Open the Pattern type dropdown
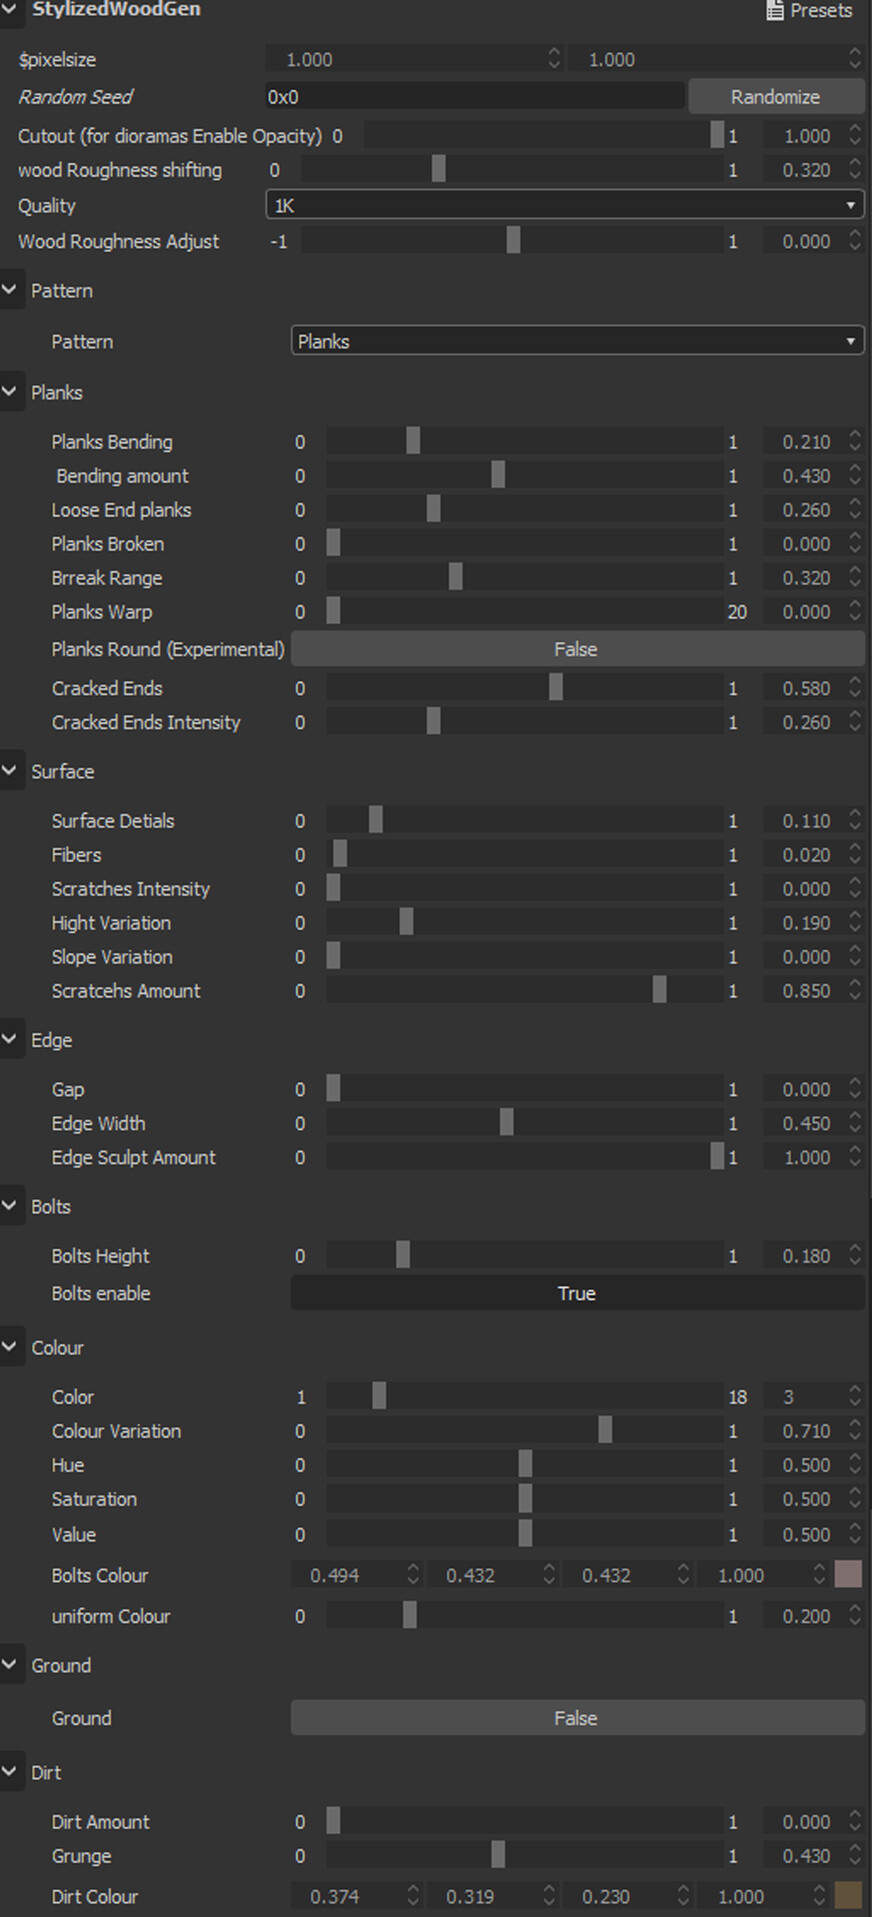The image size is (872, 1917). click(576, 341)
